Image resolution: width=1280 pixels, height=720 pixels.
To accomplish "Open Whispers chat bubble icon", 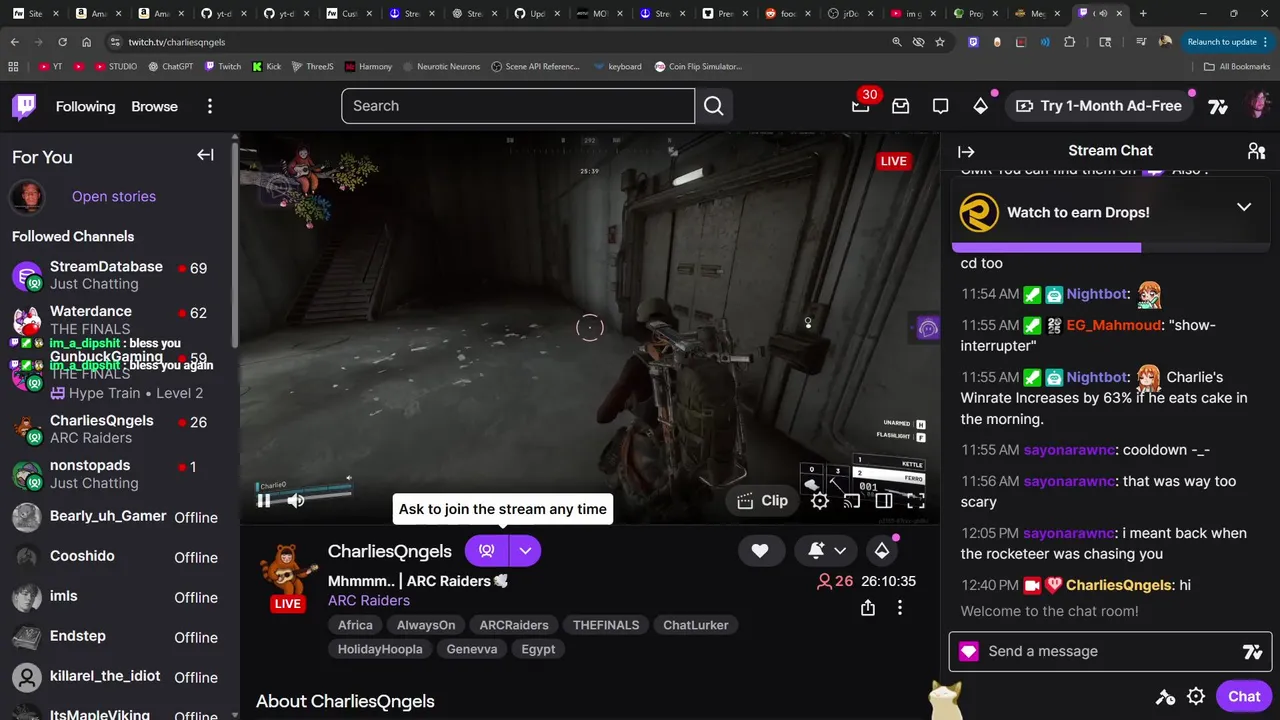I will (941, 106).
